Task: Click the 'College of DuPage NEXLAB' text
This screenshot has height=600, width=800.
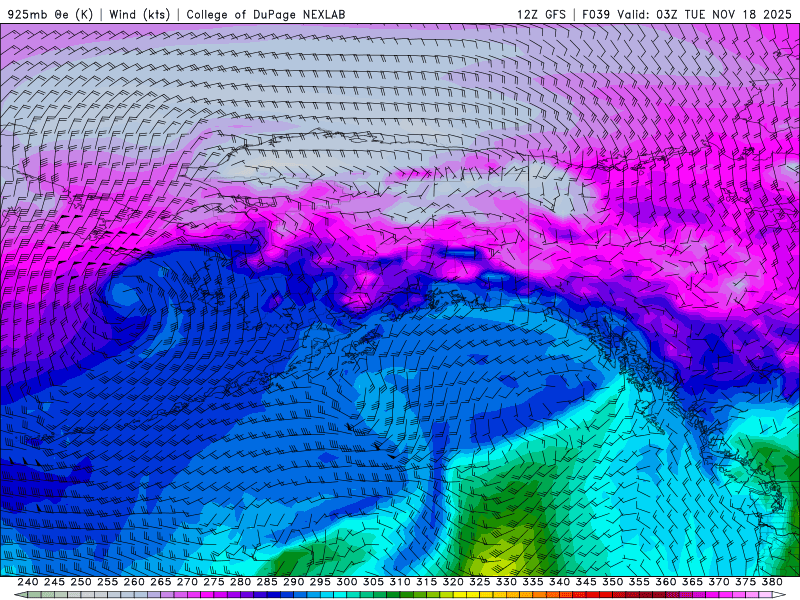Action: [266, 14]
